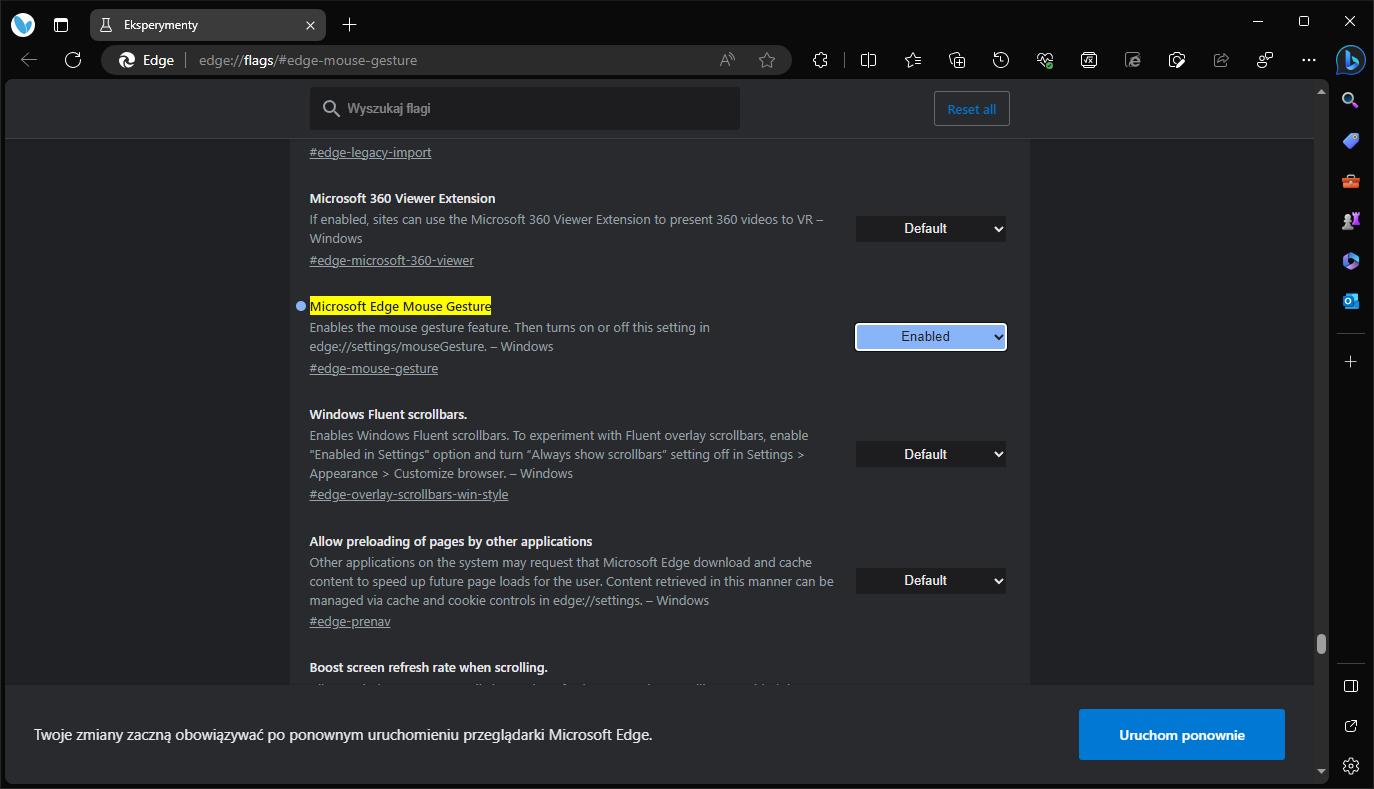Add a sidebar app with plus icon
The width and height of the screenshot is (1374, 789).
[1351, 361]
